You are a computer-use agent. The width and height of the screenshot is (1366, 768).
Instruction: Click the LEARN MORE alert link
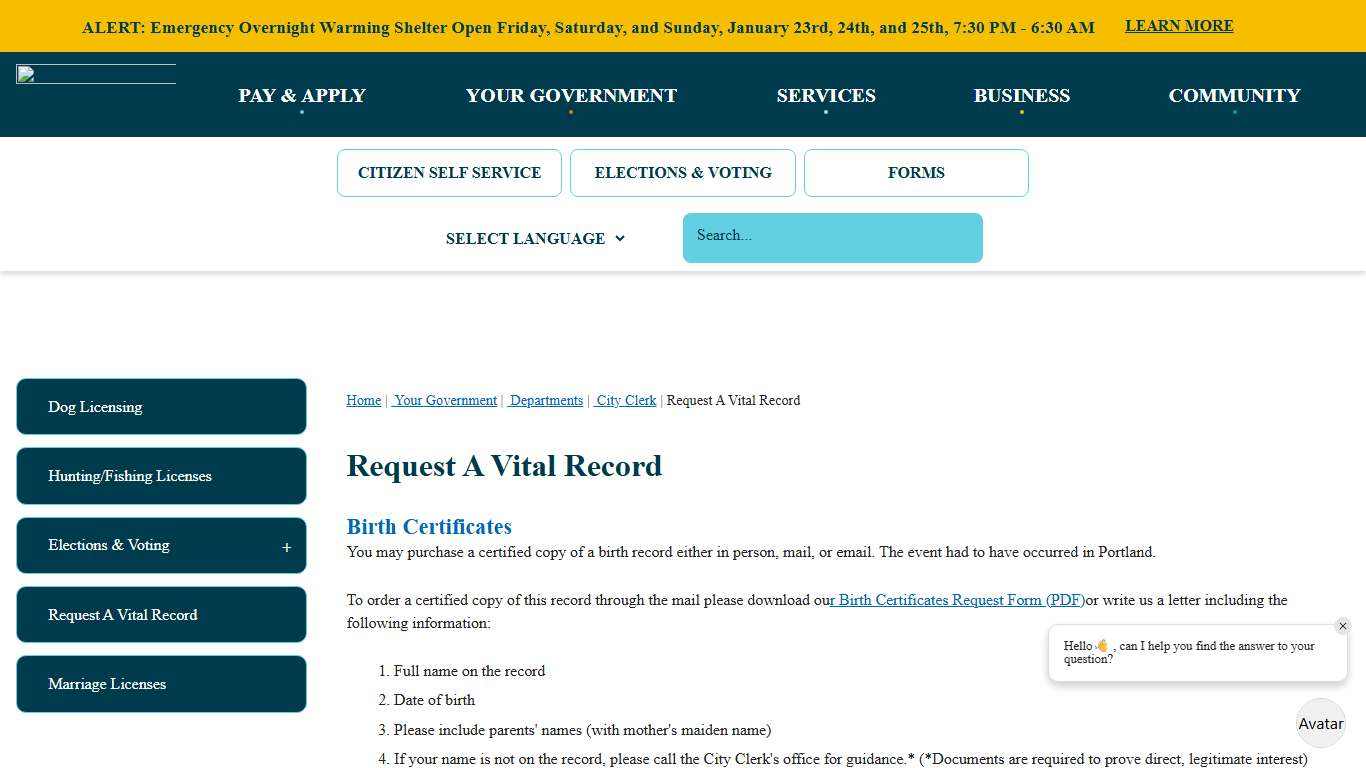[x=1178, y=25]
